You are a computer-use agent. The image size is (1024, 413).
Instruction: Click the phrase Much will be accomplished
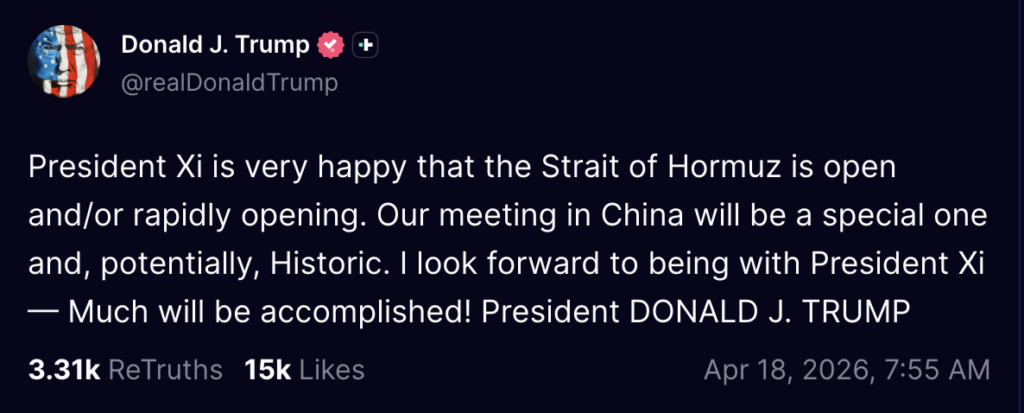point(269,313)
